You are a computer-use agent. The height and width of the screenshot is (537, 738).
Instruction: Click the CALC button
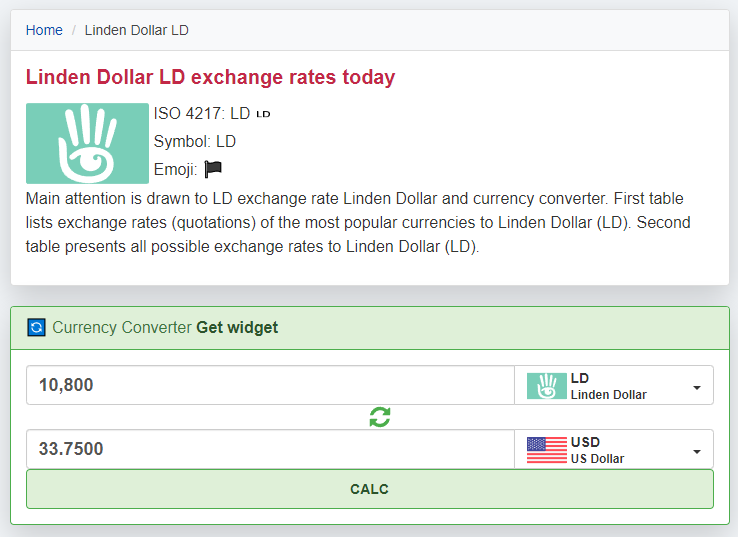click(369, 489)
